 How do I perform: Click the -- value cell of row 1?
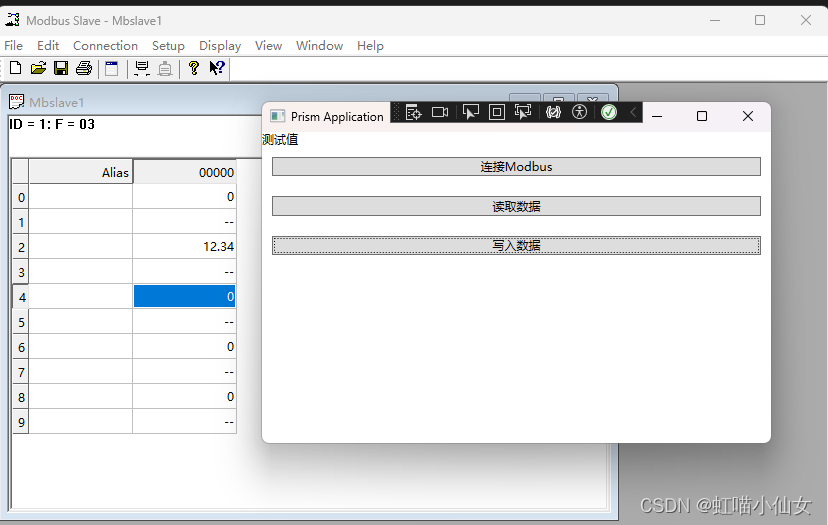184,222
